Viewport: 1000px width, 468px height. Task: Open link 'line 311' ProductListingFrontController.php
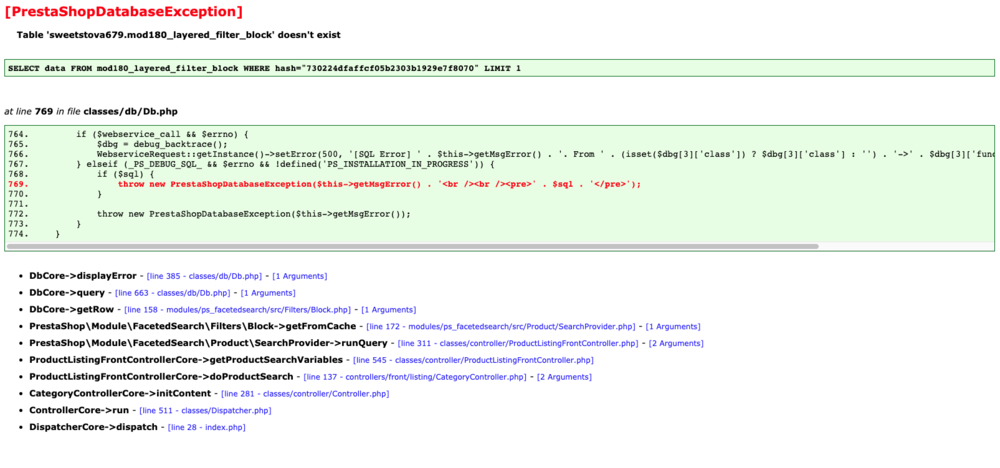point(518,343)
